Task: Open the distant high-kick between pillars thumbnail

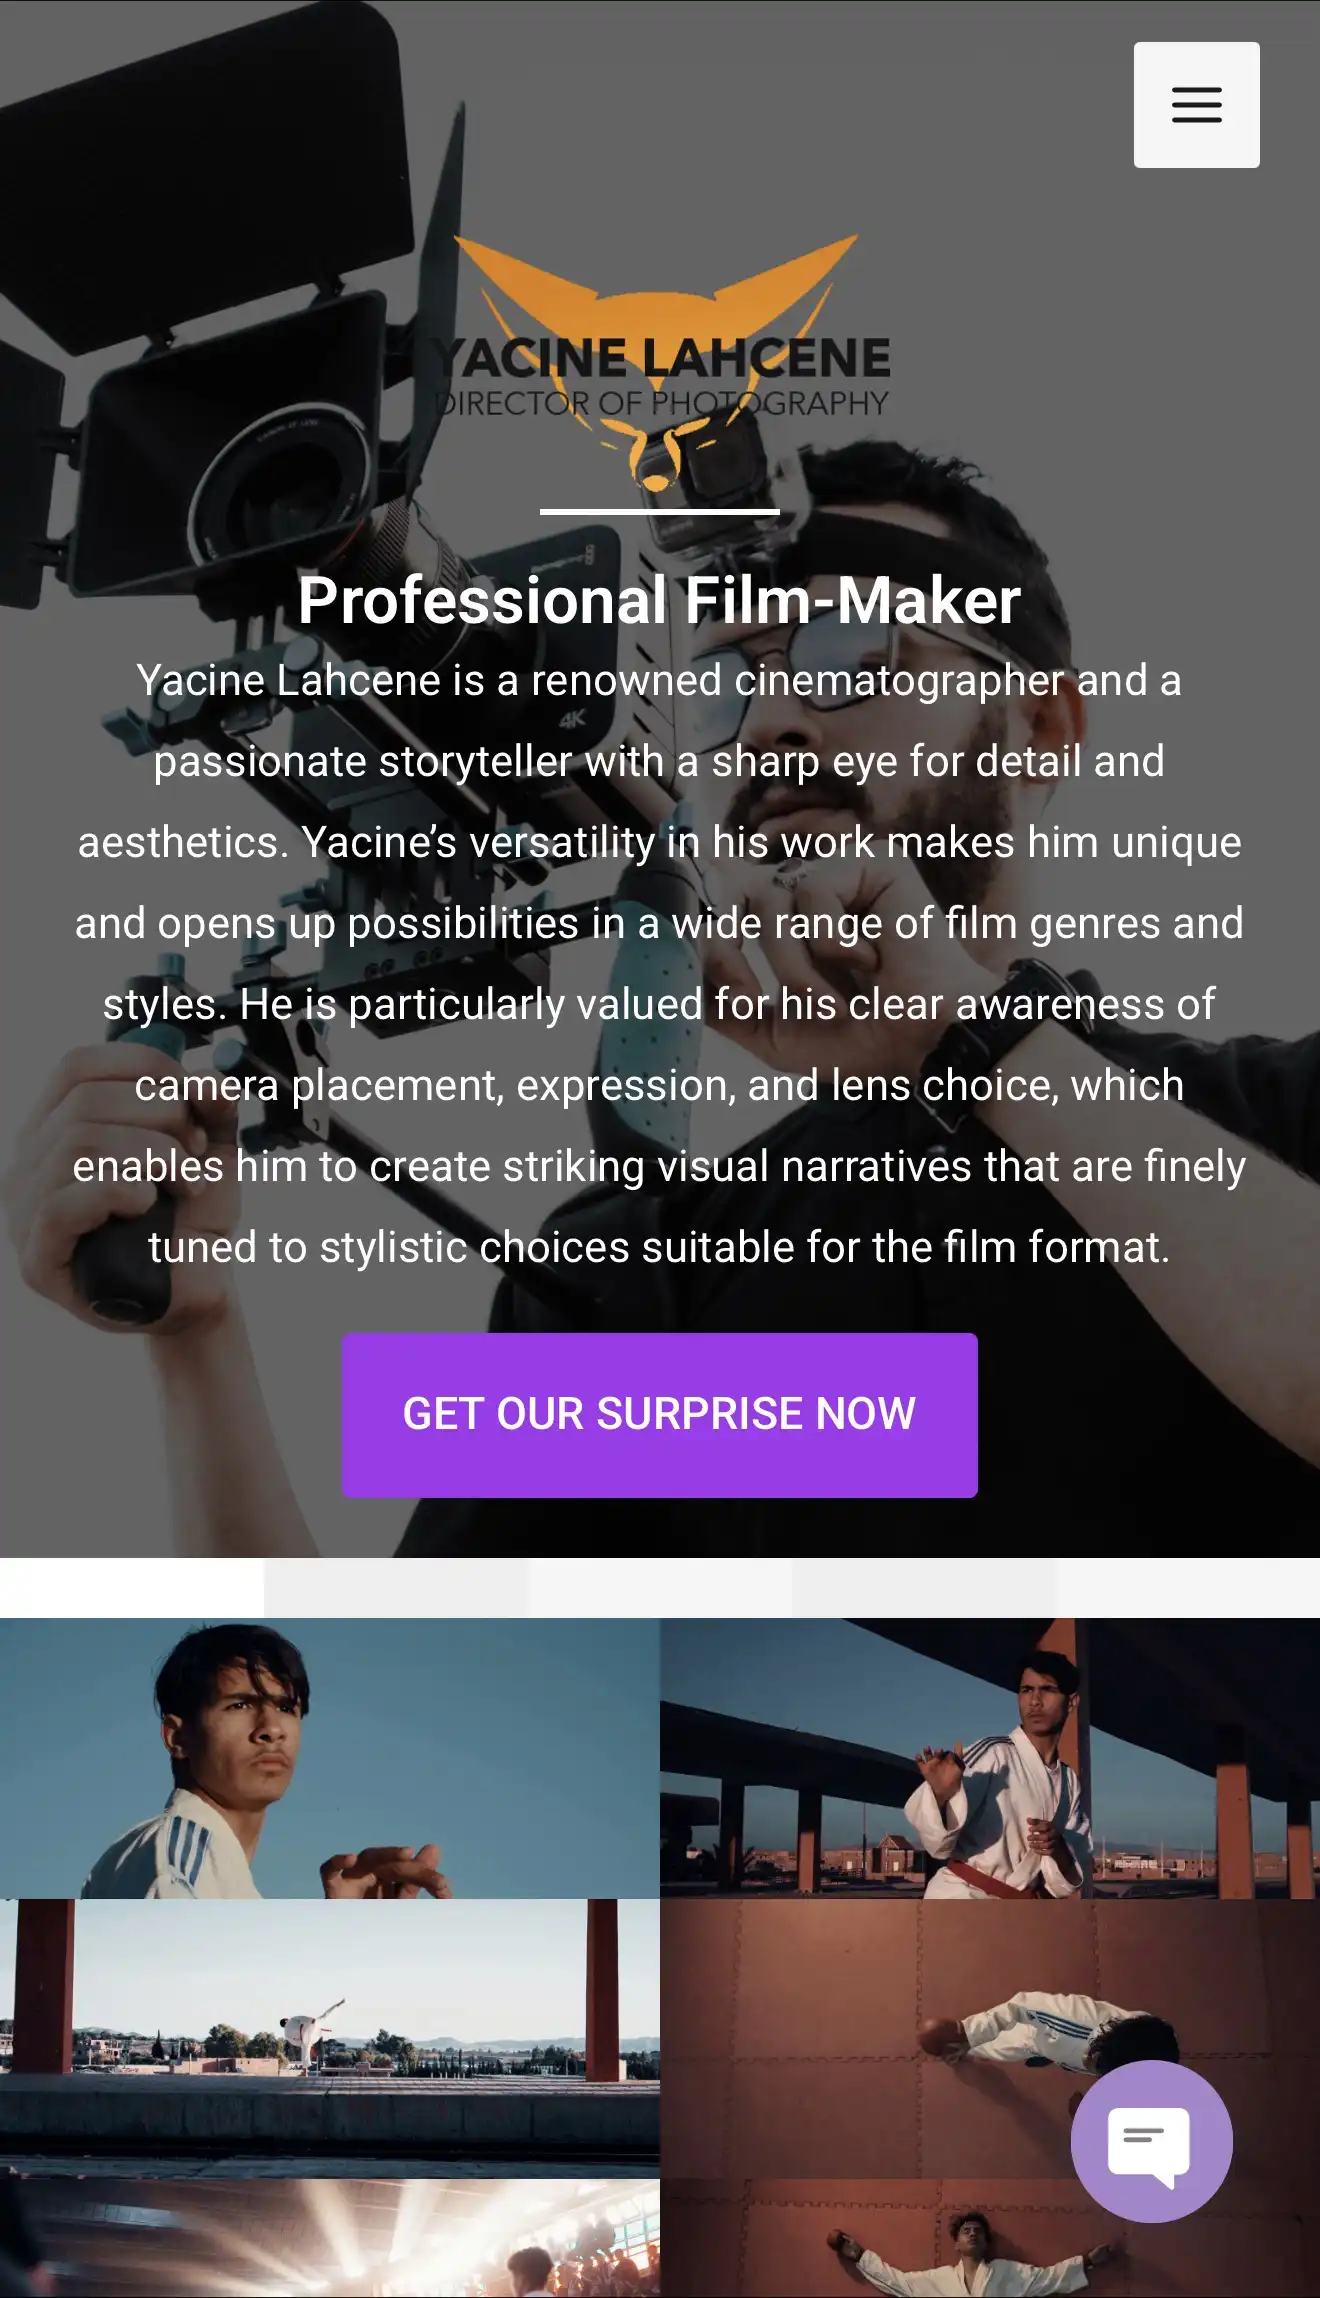Action: coord(330,2038)
